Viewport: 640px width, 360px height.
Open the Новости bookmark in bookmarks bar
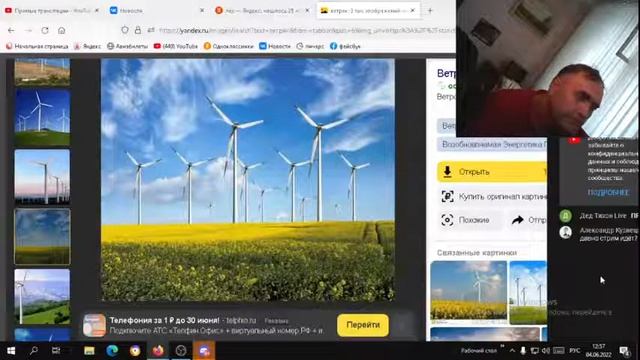click(275, 46)
